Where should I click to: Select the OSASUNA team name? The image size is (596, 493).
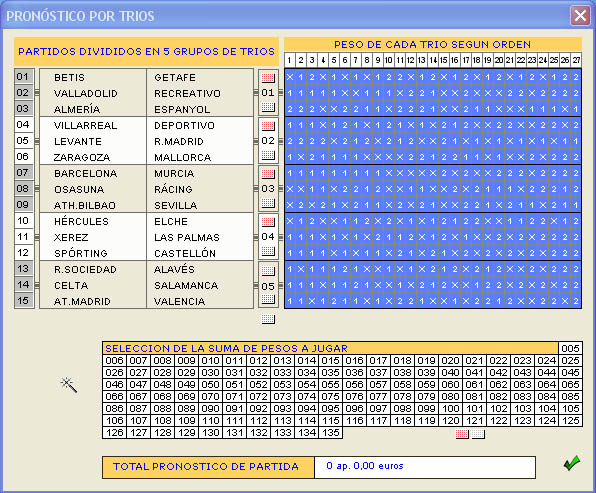79,189
